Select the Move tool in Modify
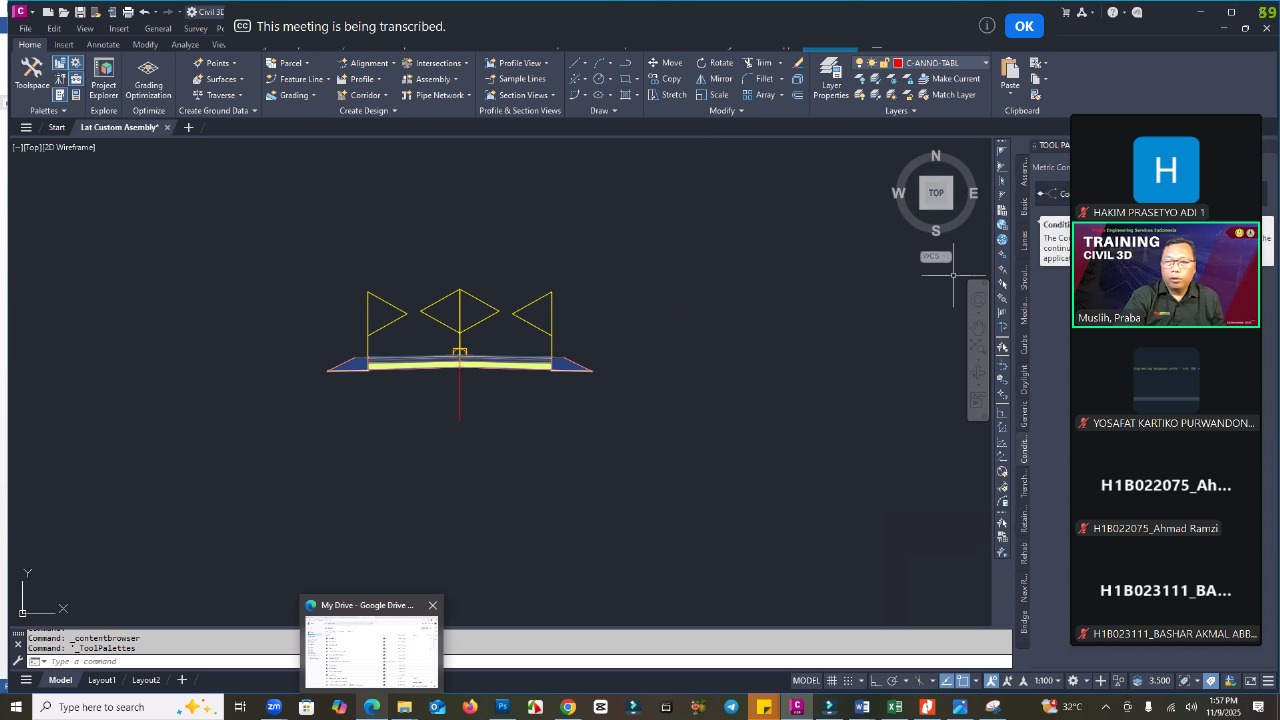1280x720 pixels. (664, 63)
